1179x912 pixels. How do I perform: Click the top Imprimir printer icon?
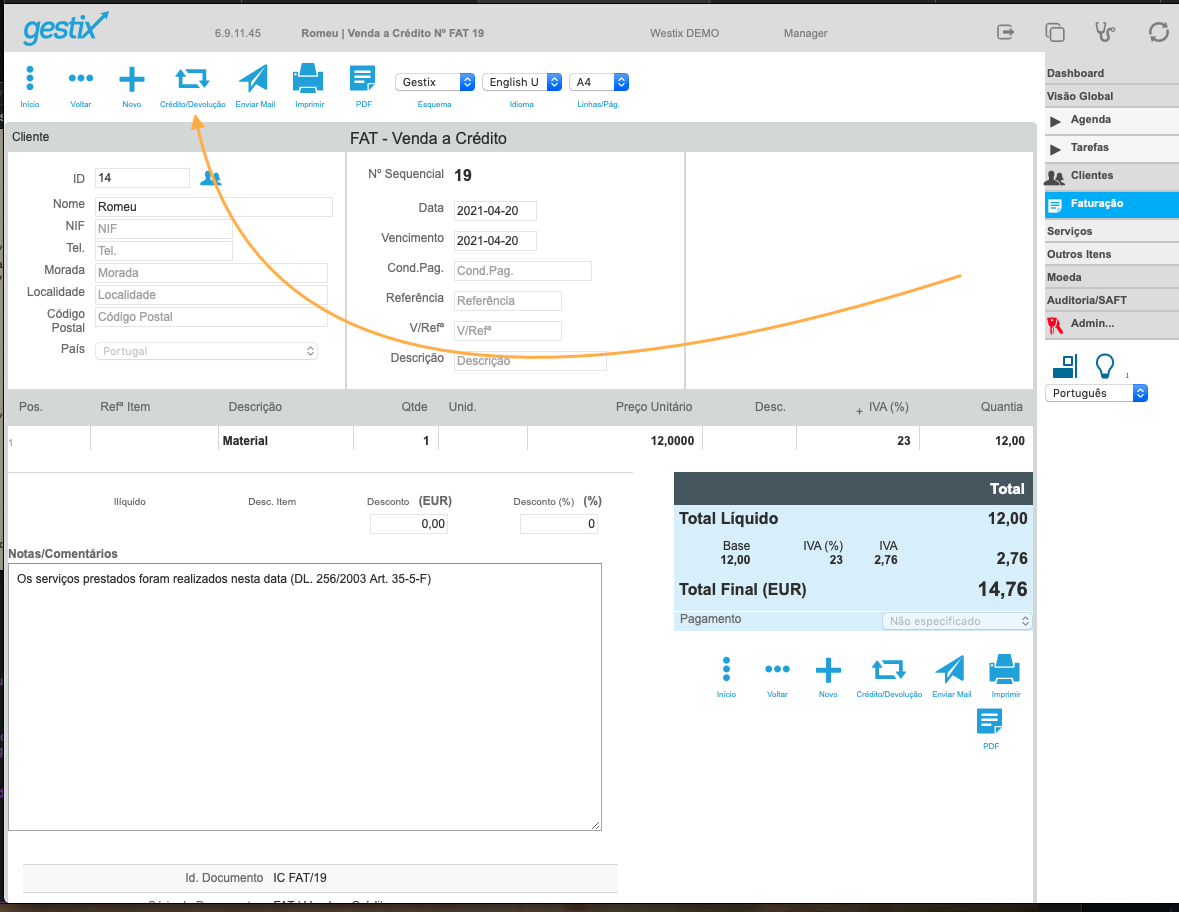(x=308, y=78)
